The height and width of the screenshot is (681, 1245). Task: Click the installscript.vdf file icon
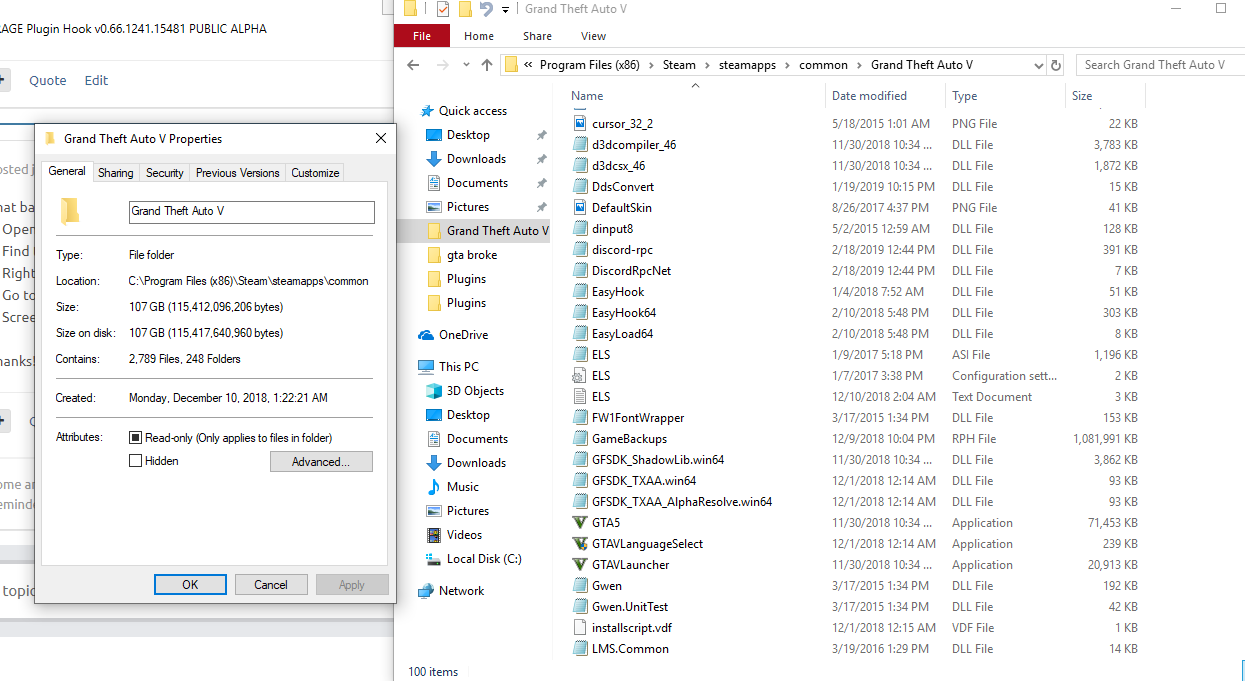coord(580,627)
